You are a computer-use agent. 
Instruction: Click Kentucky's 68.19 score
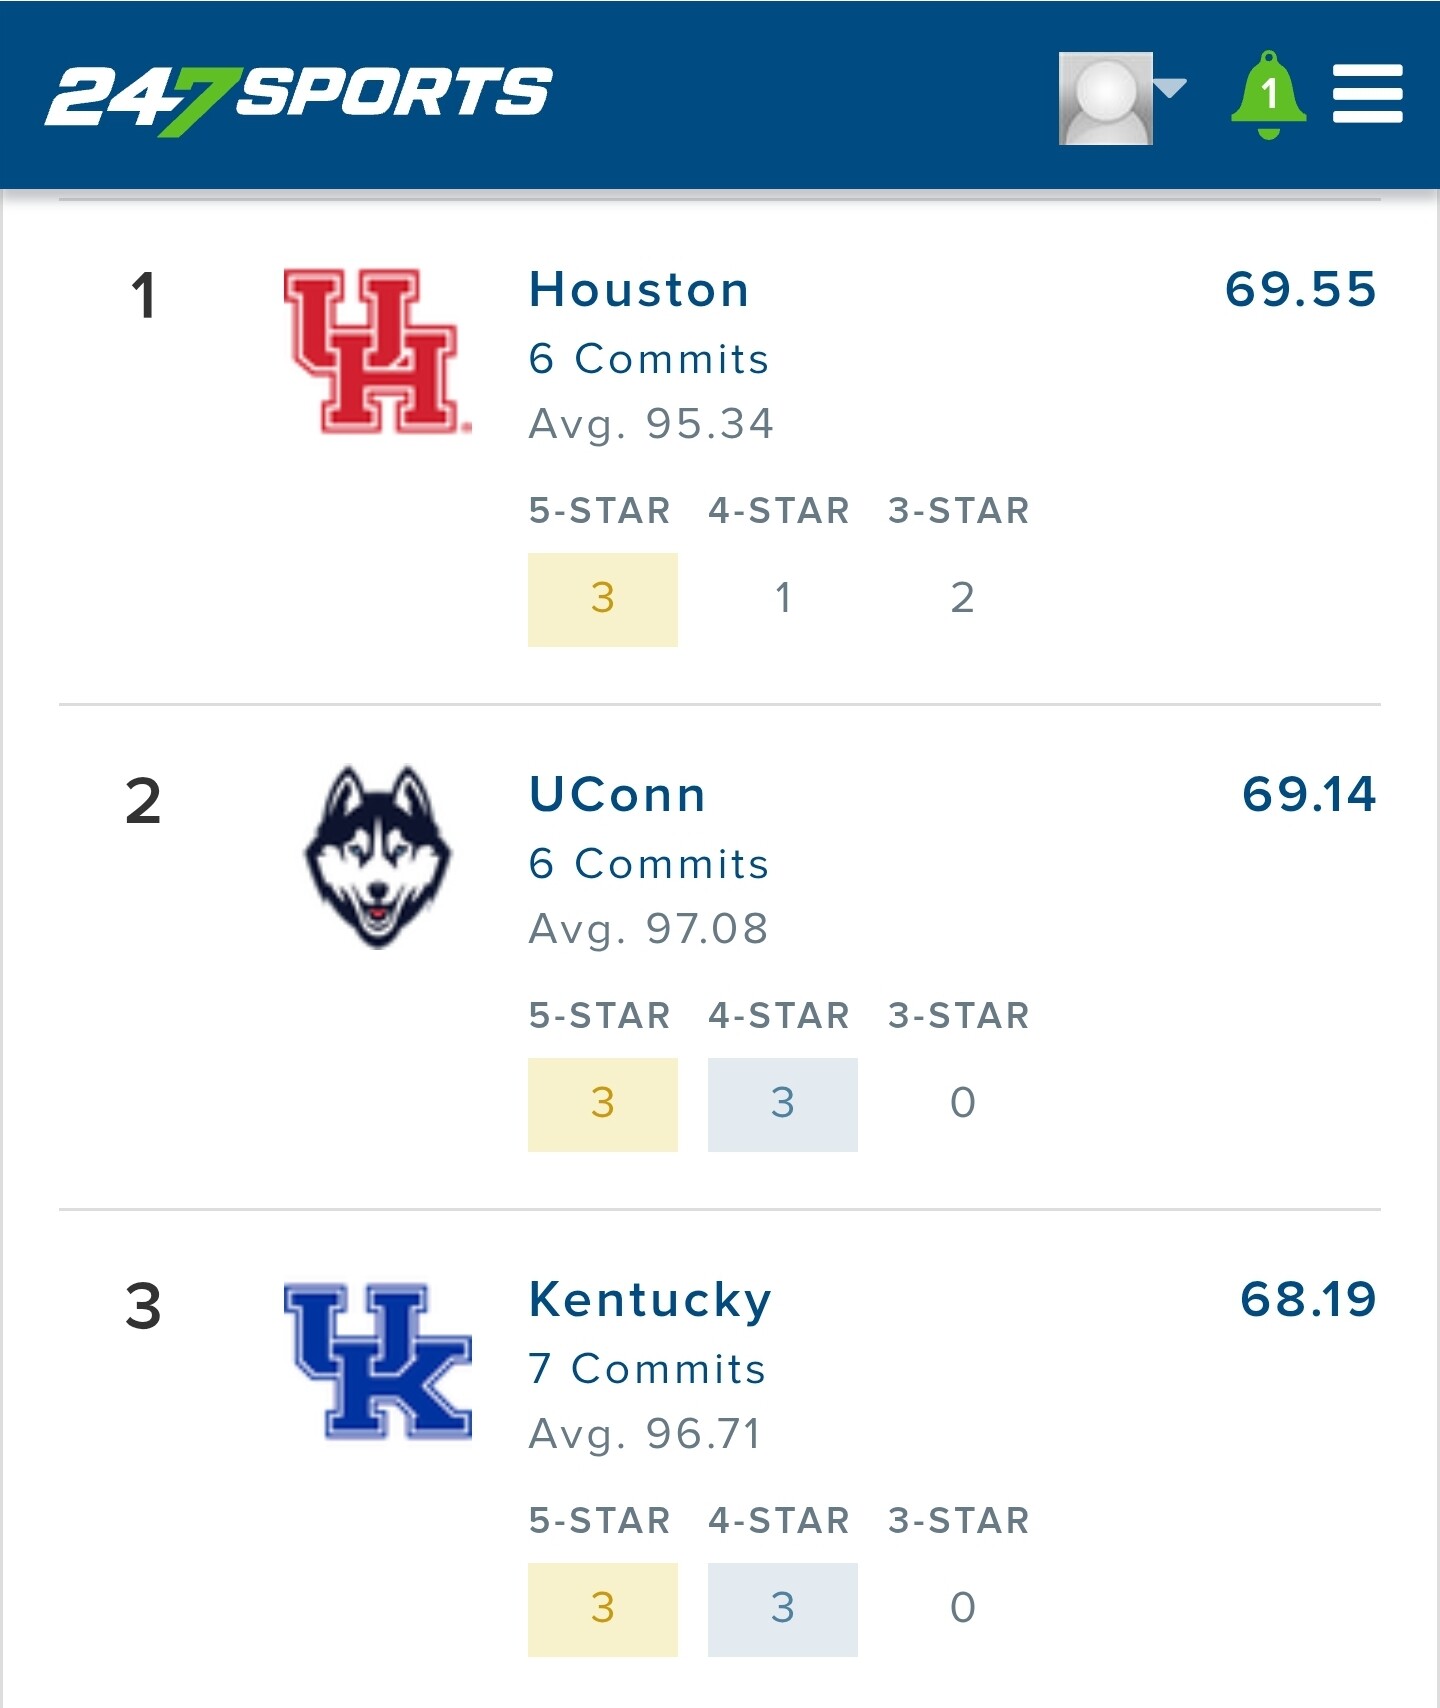tap(1308, 1300)
